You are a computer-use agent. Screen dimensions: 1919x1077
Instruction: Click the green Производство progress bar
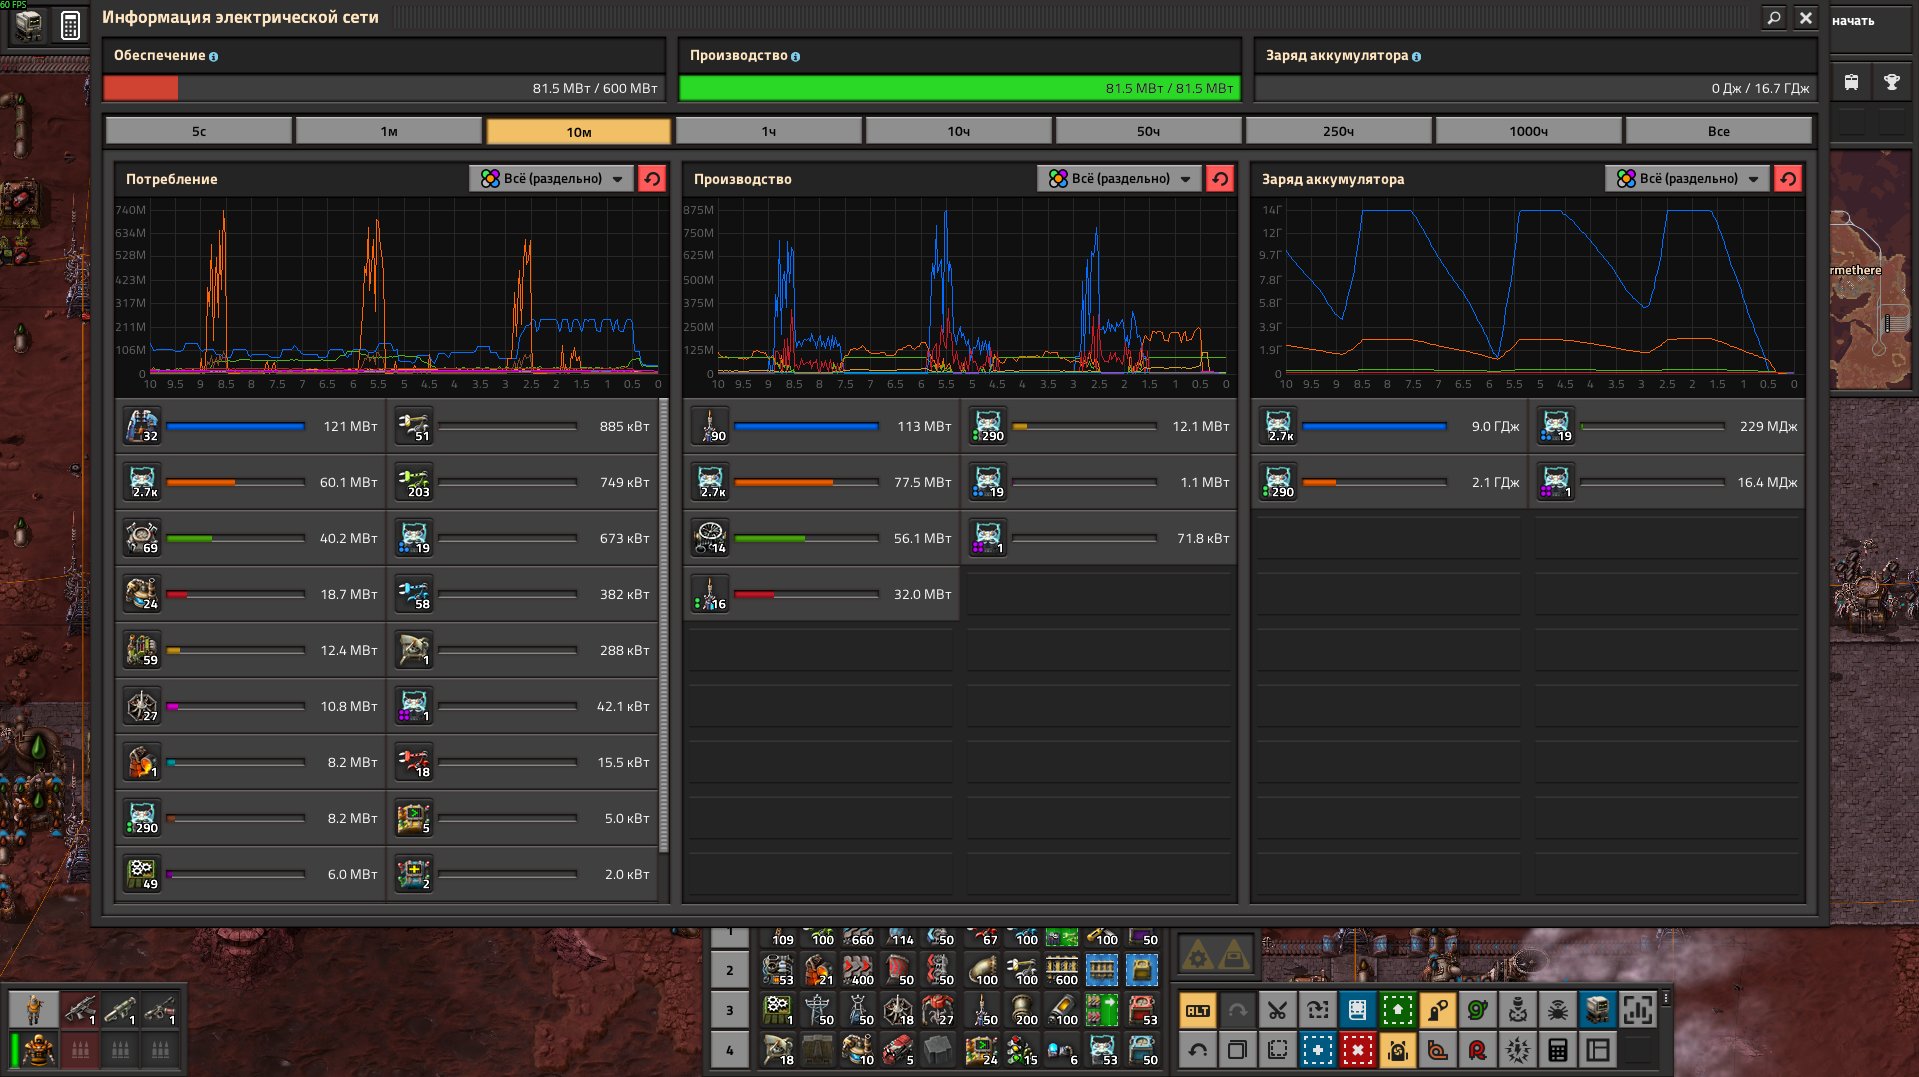tap(960, 88)
